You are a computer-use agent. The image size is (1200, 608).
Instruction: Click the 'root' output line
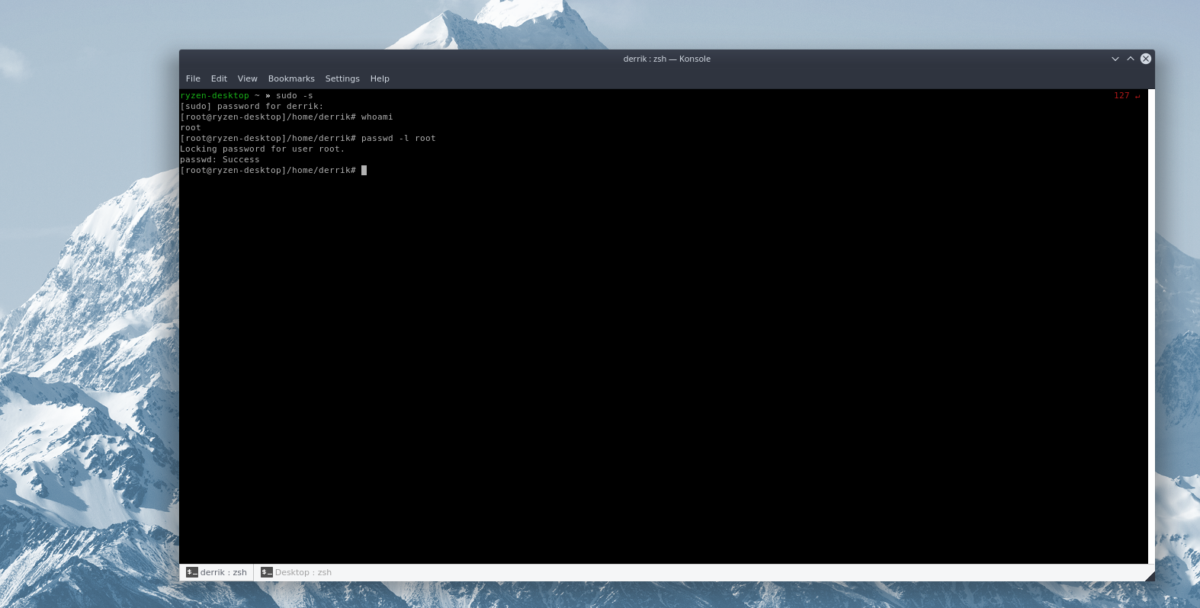[190, 127]
